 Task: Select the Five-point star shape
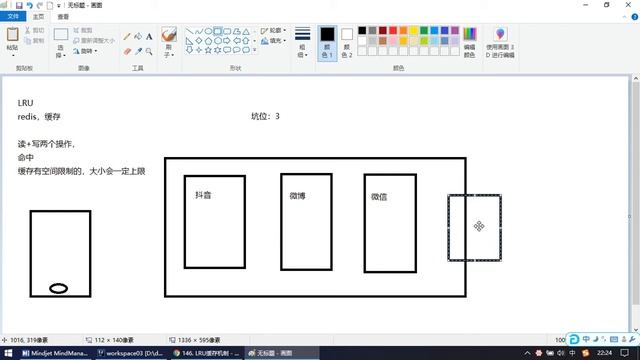pyautogui.click(x=208, y=50)
